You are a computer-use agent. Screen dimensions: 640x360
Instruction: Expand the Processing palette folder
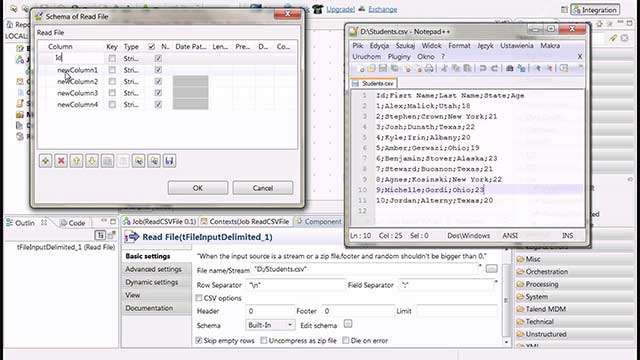tap(542, 284)
